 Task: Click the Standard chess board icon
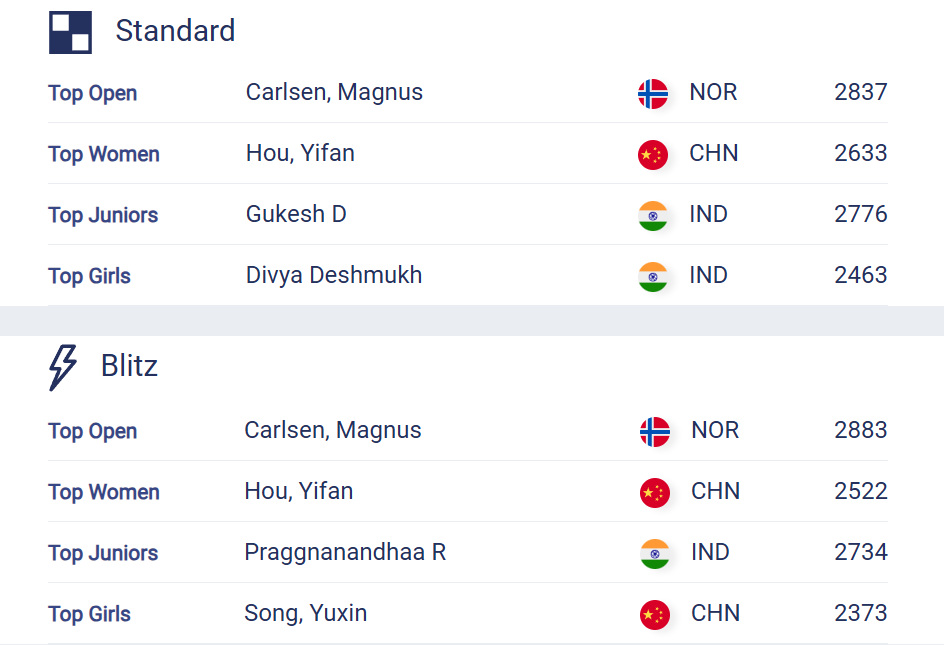[70, 33]
